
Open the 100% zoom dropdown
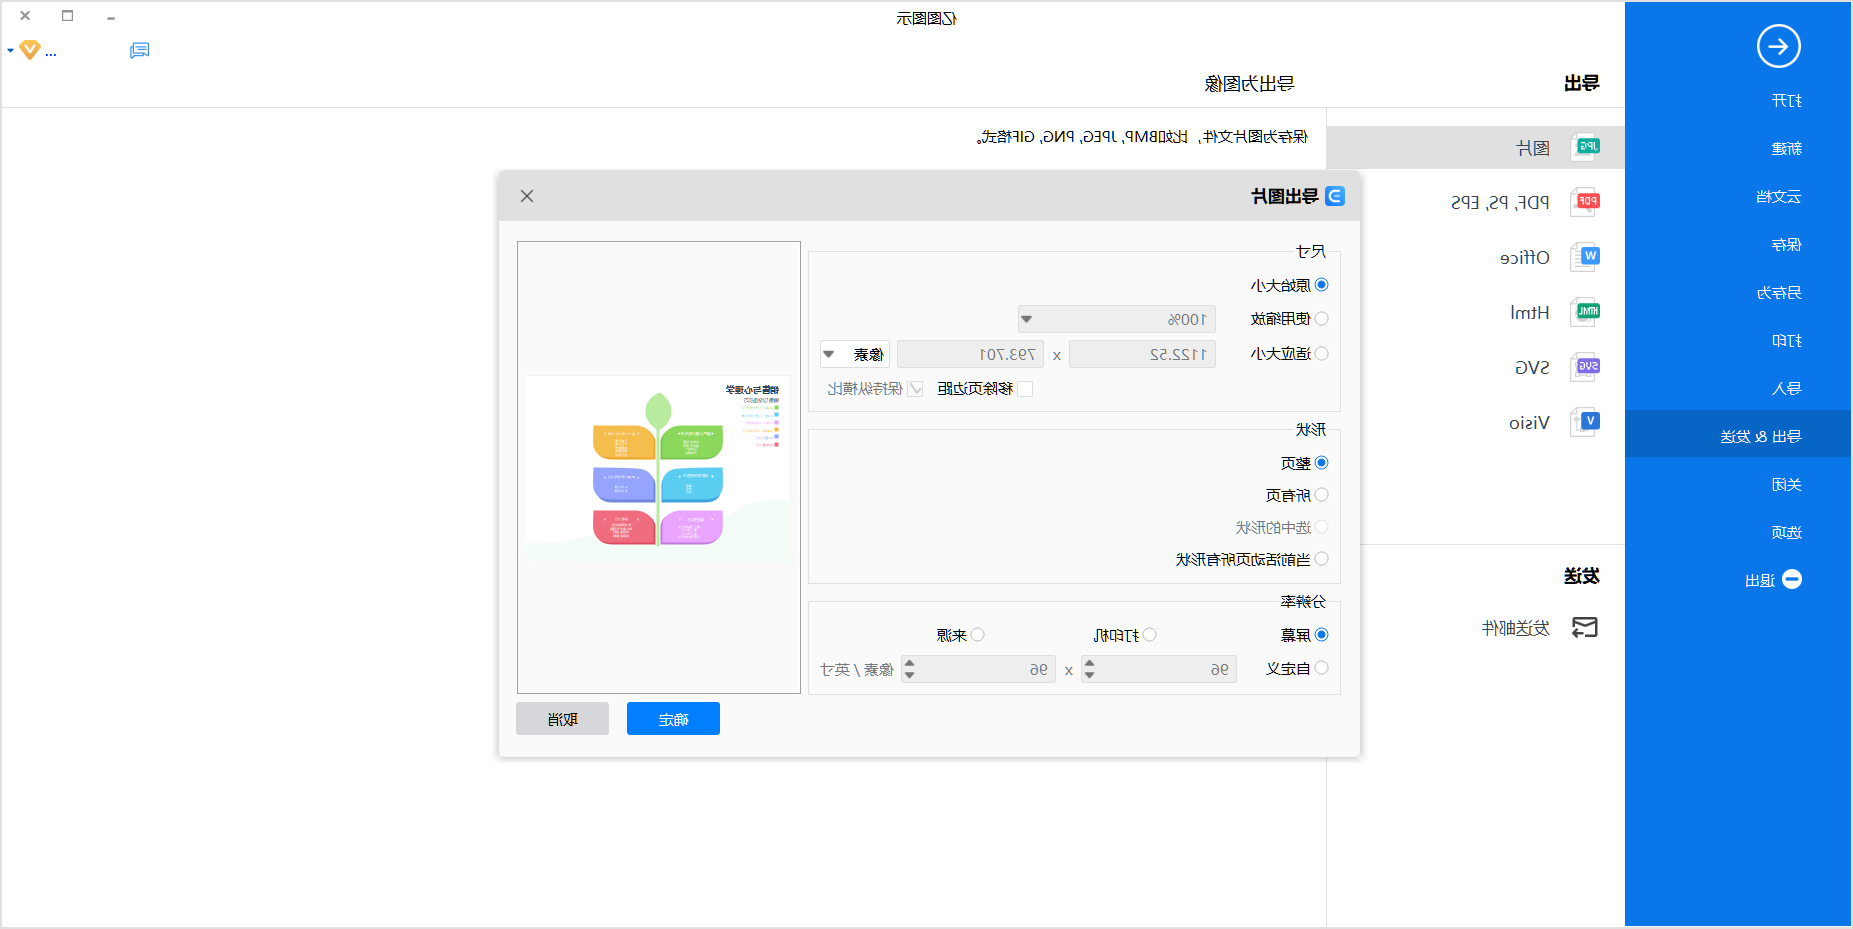point(1117,319)
